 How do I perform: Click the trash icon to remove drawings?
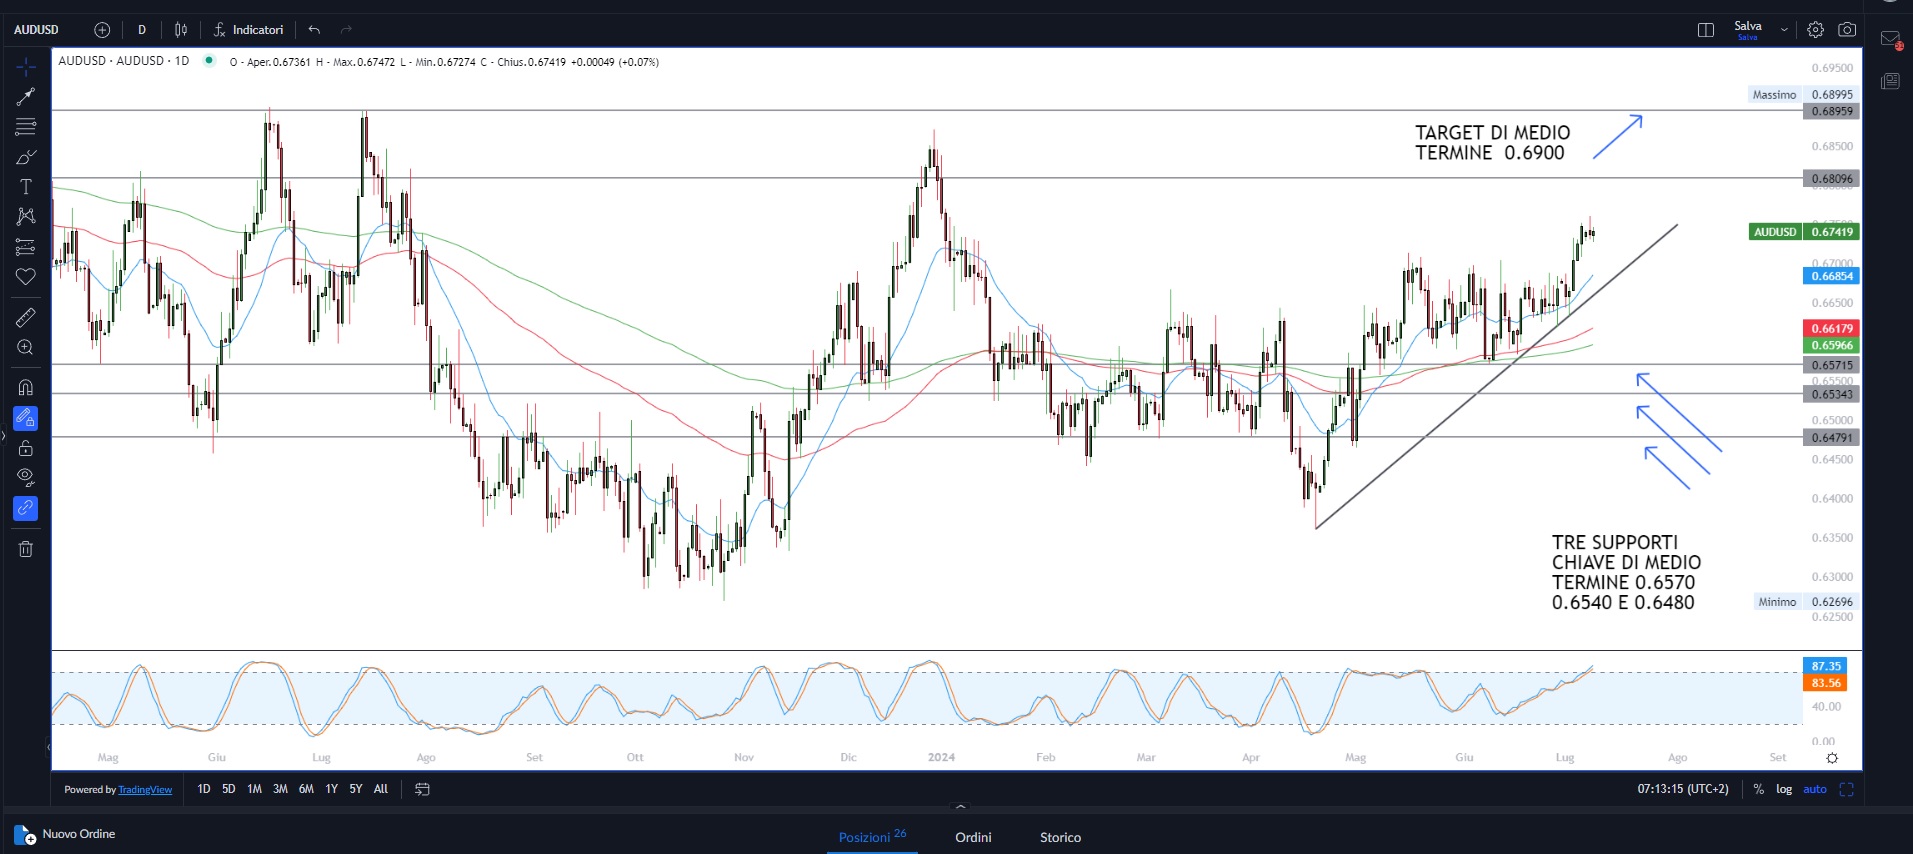[x=26, y=549]
